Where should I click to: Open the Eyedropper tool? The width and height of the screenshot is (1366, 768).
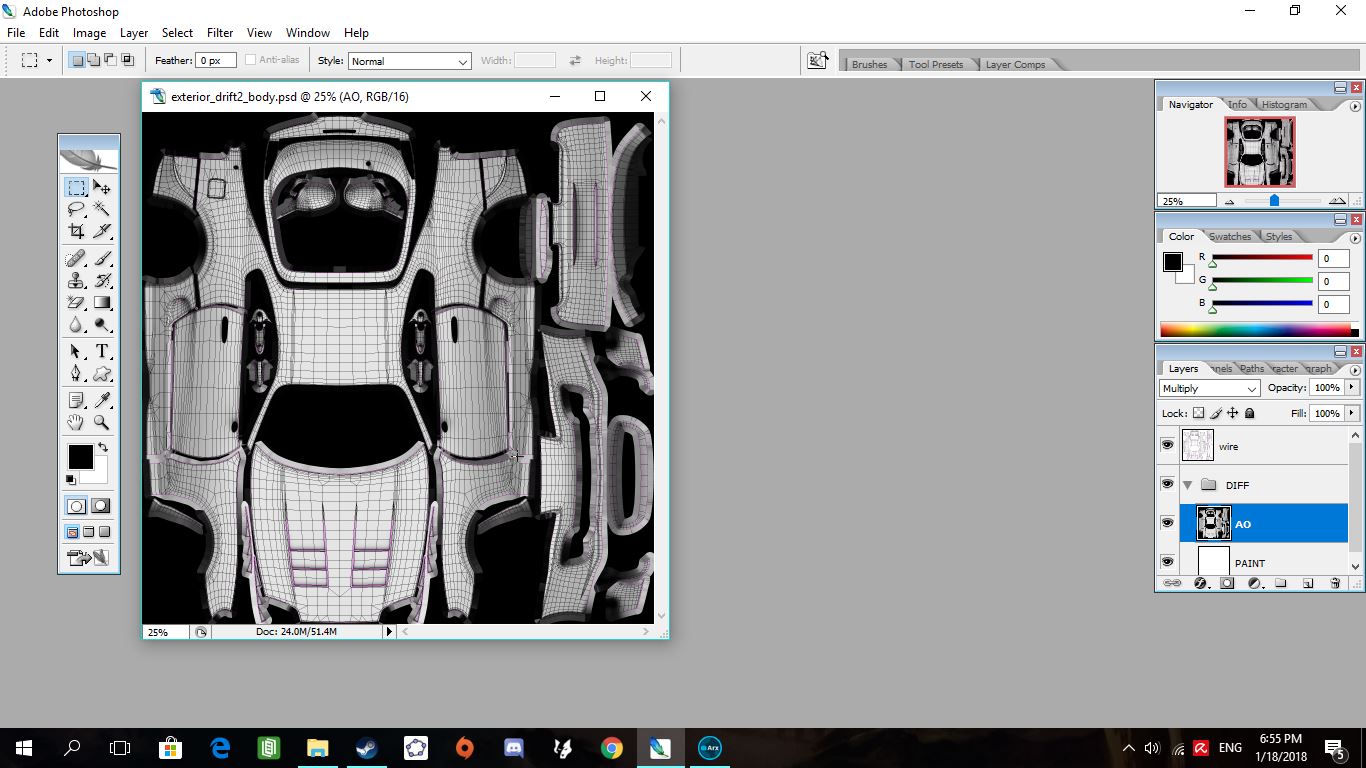102,399
